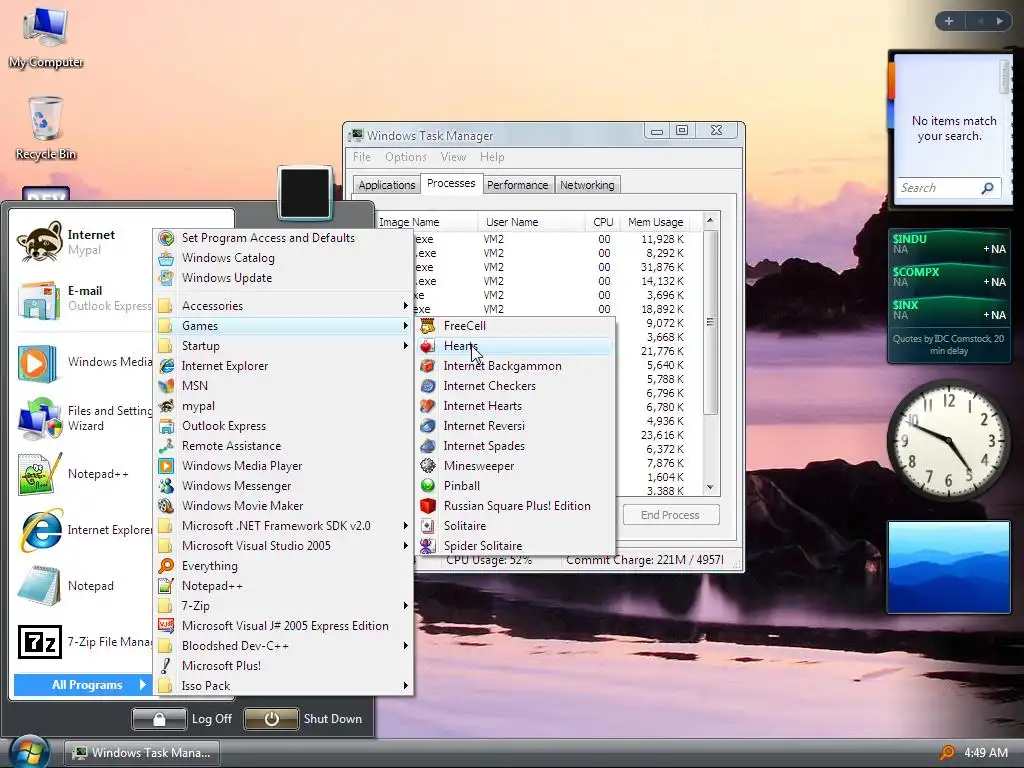Launch Russian Square Plus! Edition
1024x768 pixels.
[516, 505]
